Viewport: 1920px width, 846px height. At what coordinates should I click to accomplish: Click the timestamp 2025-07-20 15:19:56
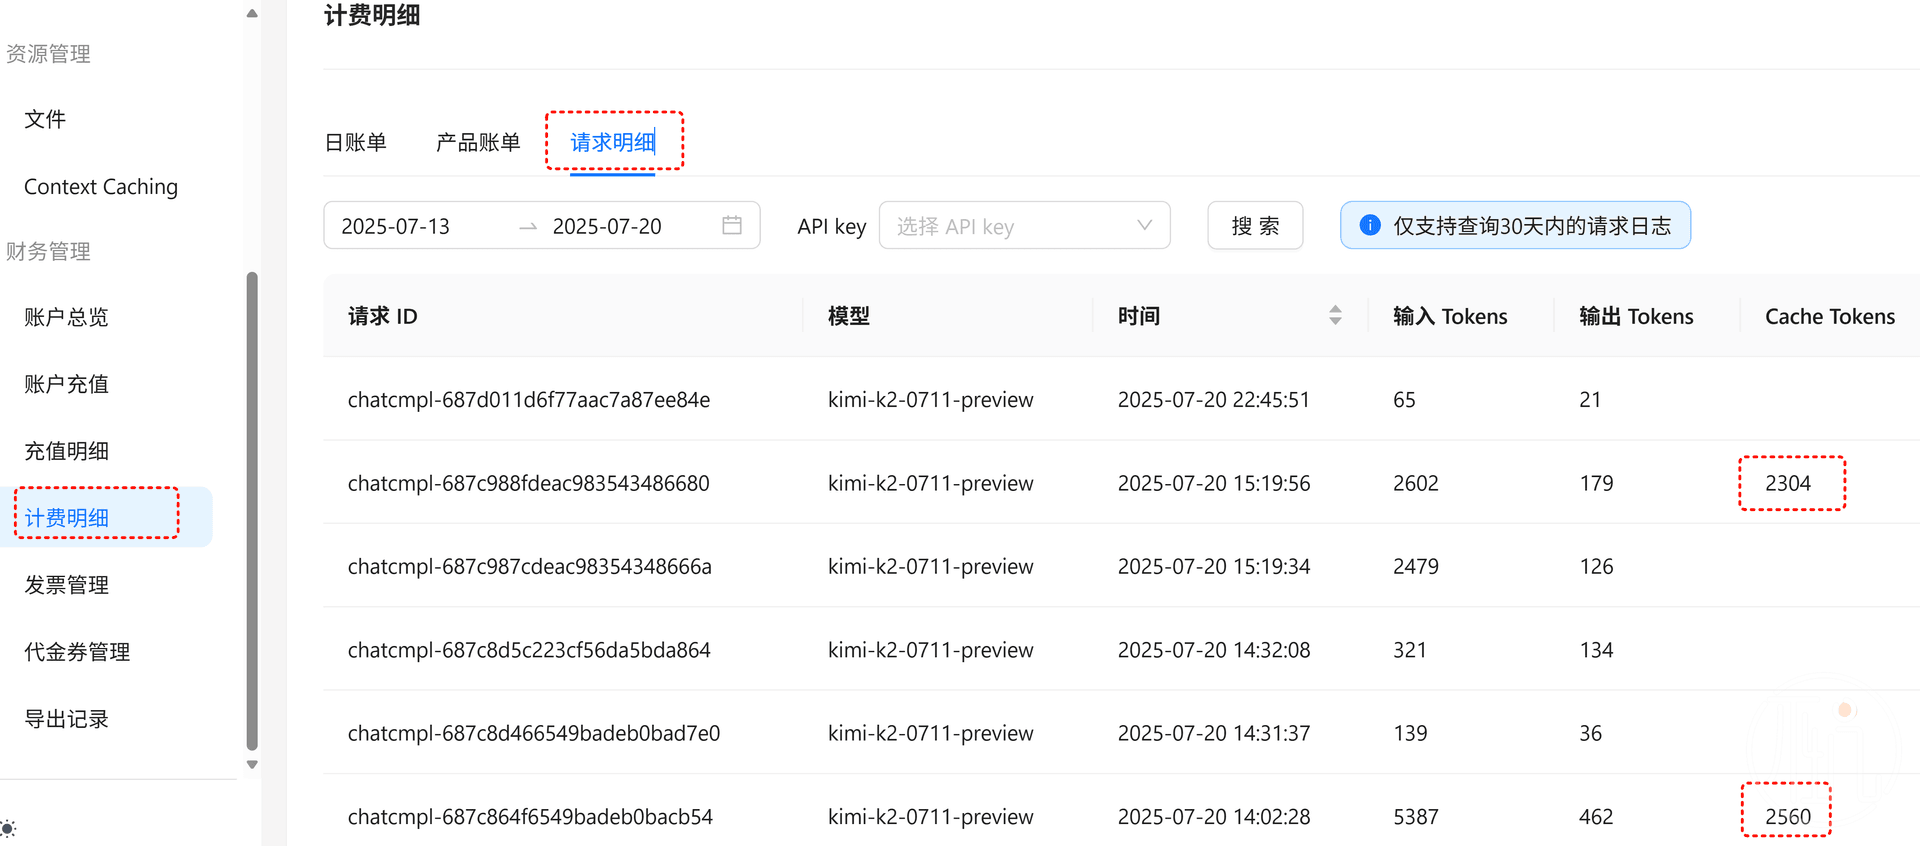(x=1214, y=483)
